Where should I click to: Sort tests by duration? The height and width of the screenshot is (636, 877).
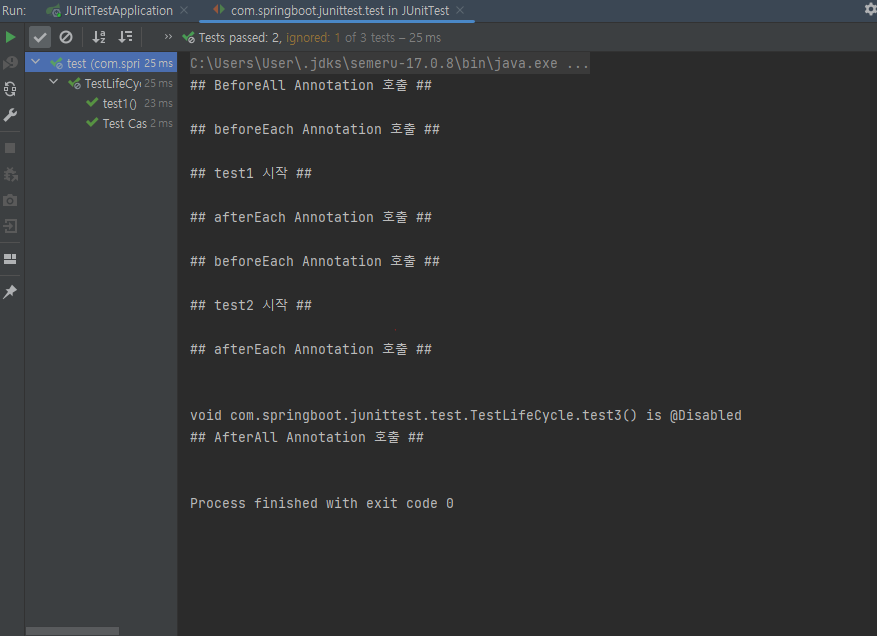click(125, 37)
